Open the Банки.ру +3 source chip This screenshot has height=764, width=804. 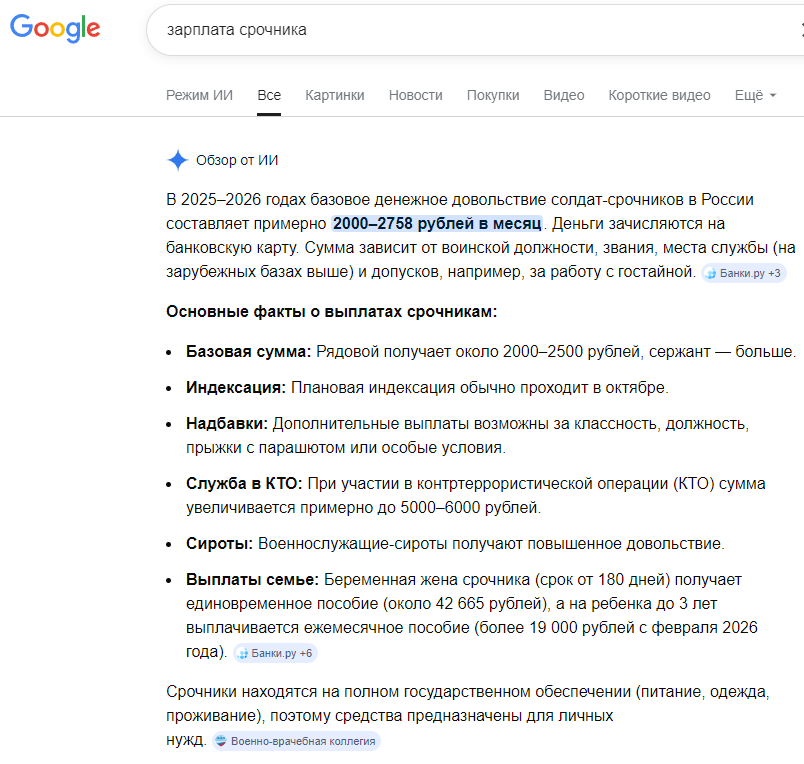click(x=743, y=273)
